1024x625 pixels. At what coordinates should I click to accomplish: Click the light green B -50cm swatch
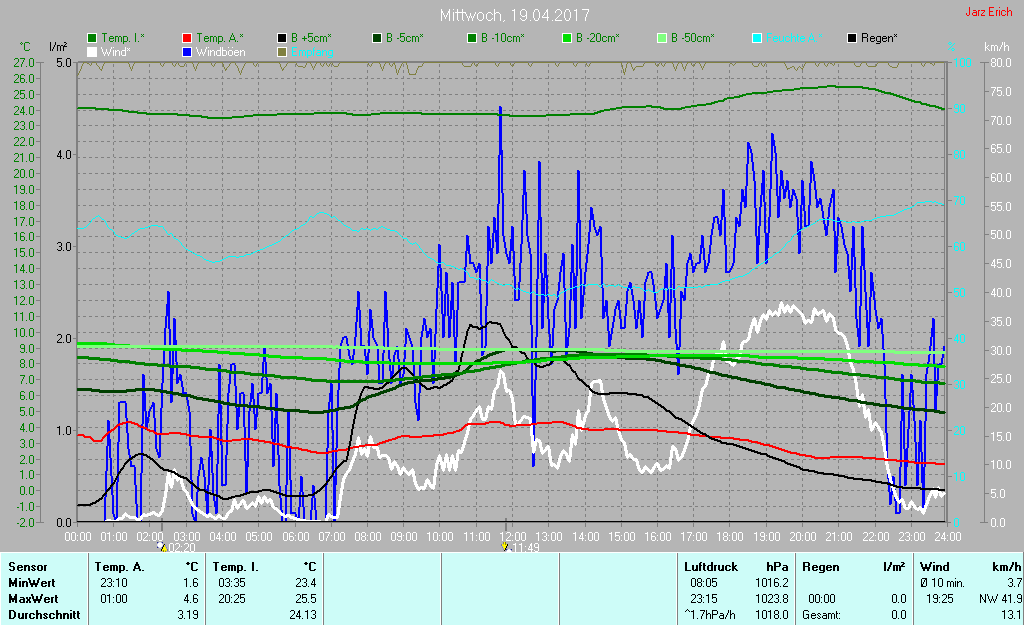coord(661,38)
